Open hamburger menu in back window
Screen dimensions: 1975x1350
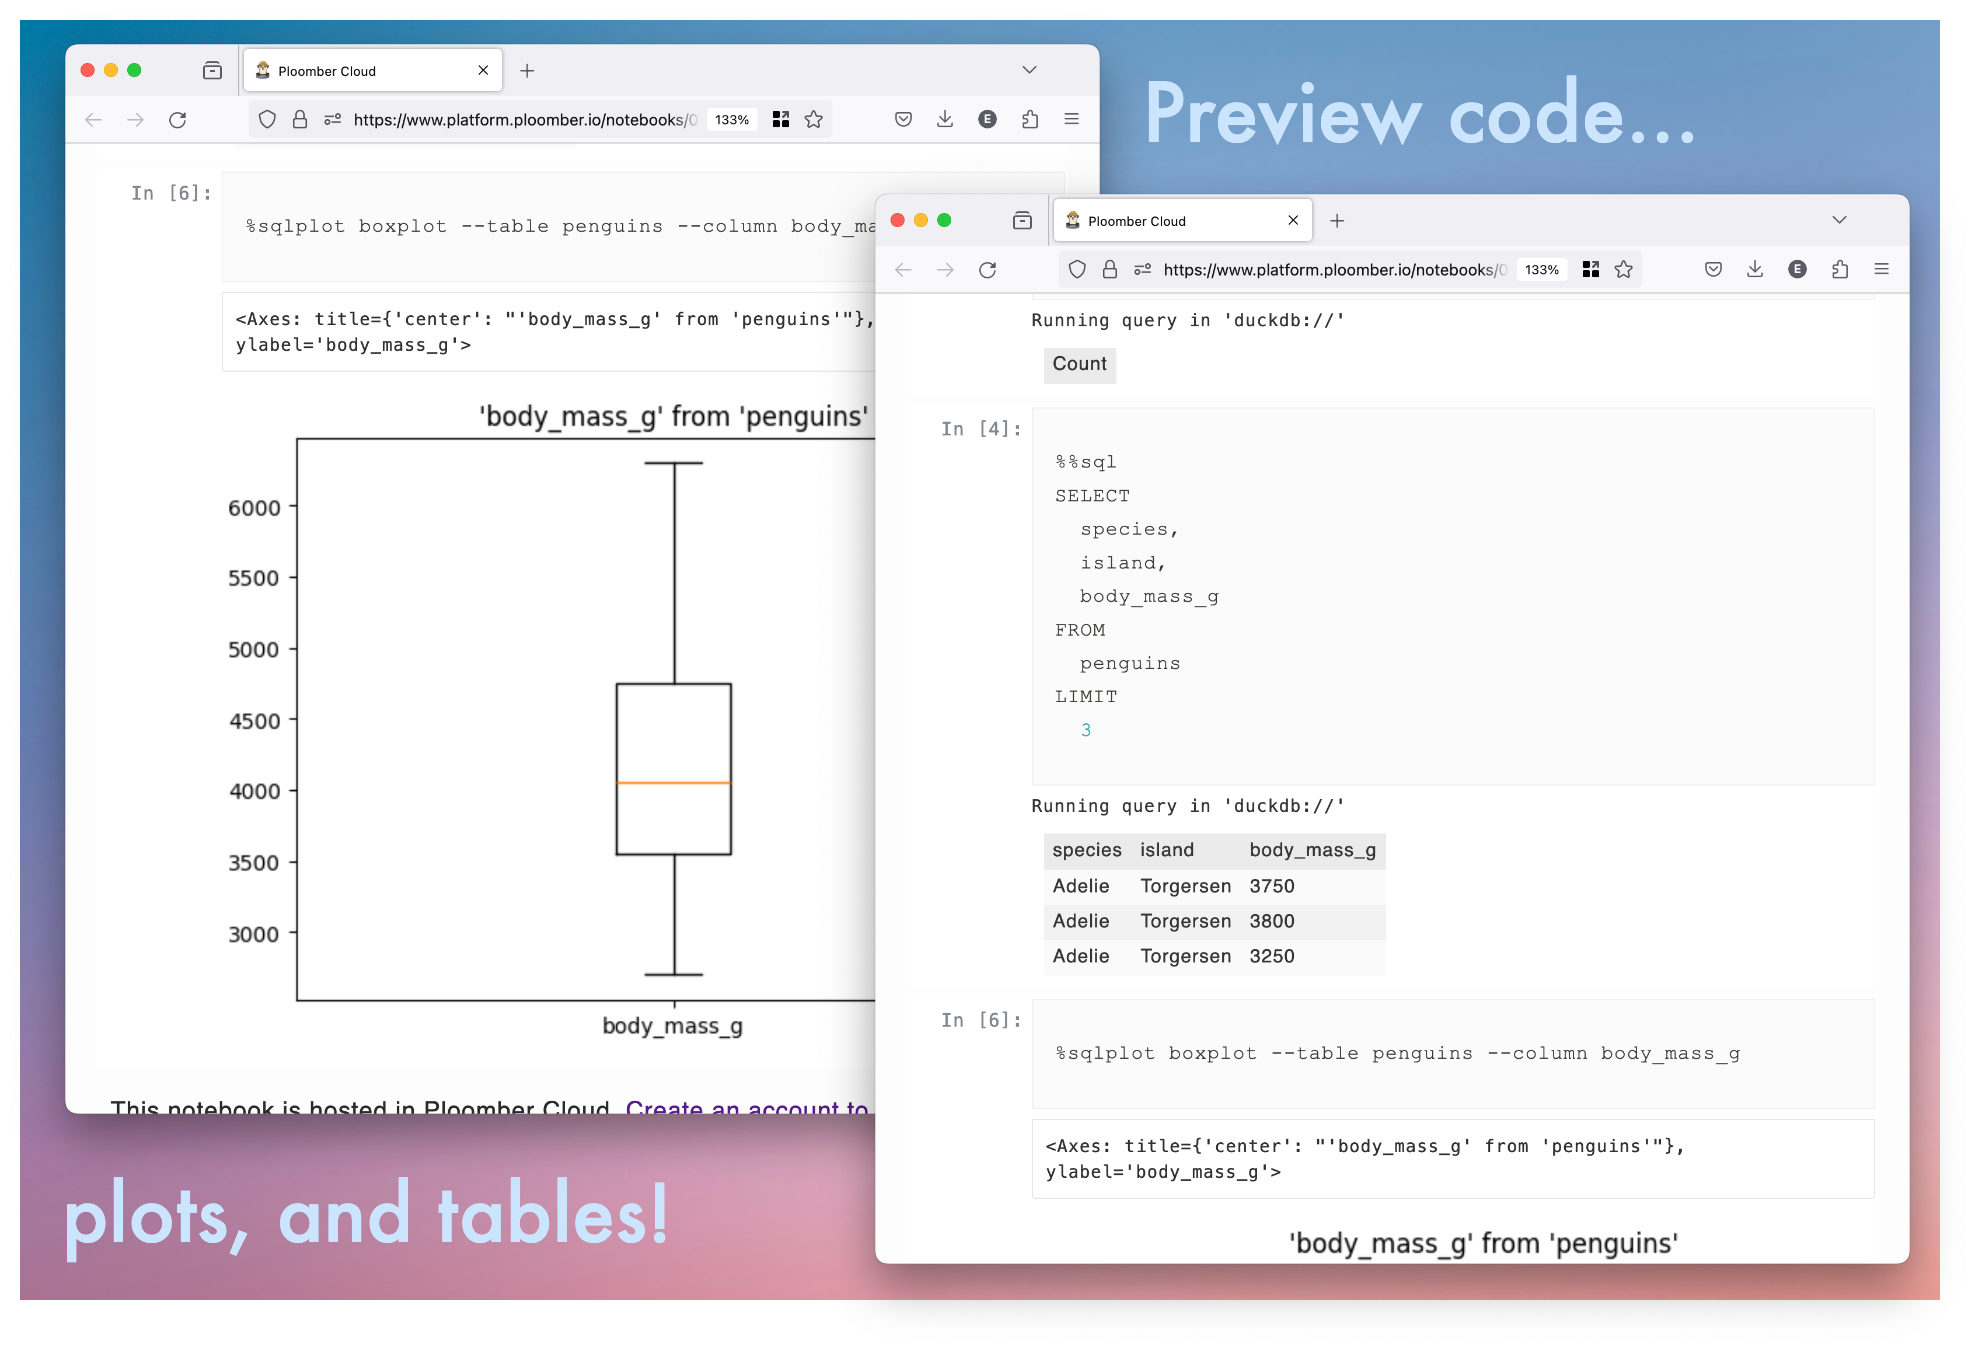(x=1071, y=119)
